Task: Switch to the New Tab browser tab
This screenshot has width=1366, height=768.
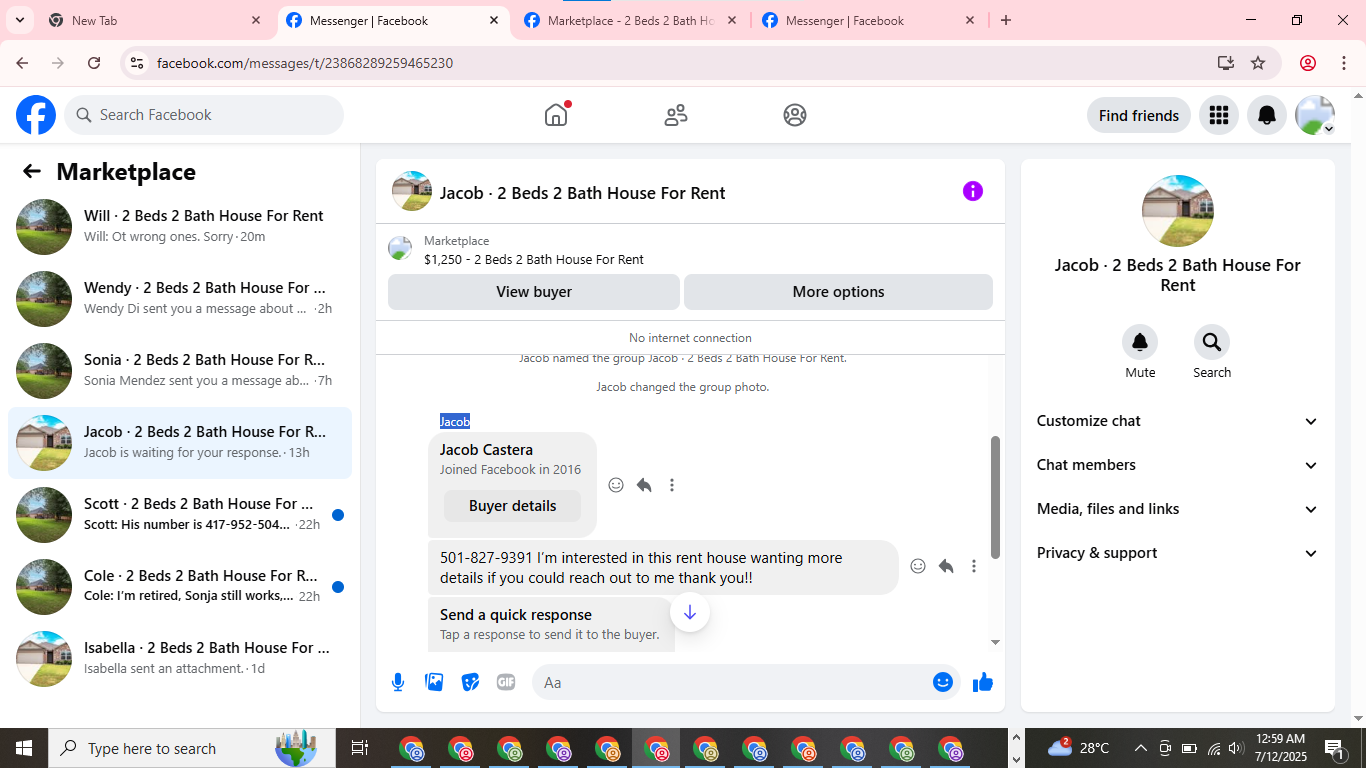Action: [155, 20]
